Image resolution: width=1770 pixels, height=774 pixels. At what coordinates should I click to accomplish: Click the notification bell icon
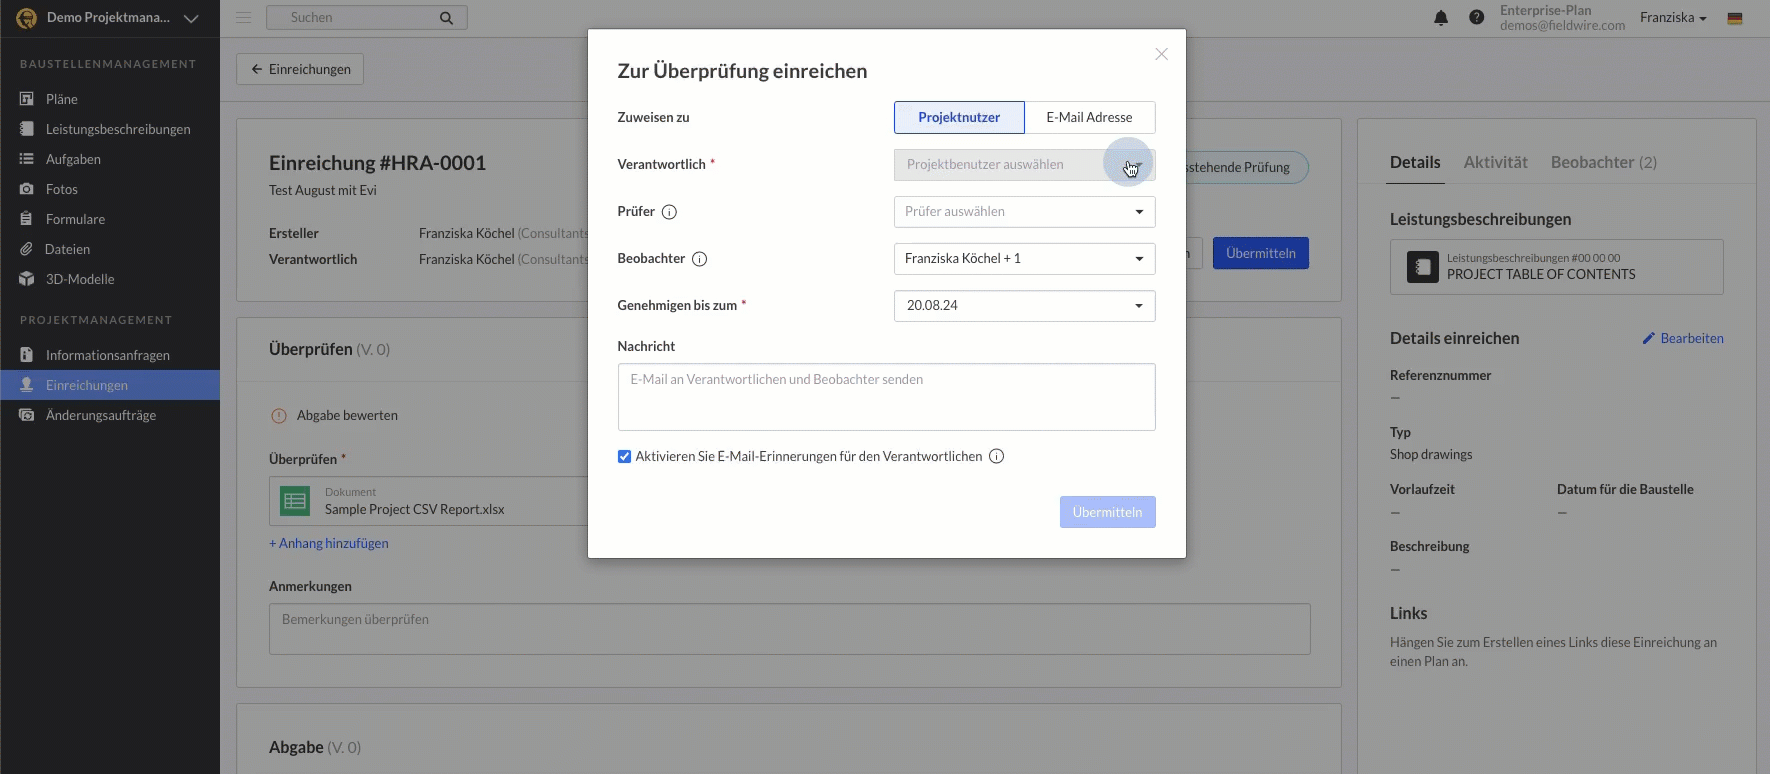point(1441,18)
